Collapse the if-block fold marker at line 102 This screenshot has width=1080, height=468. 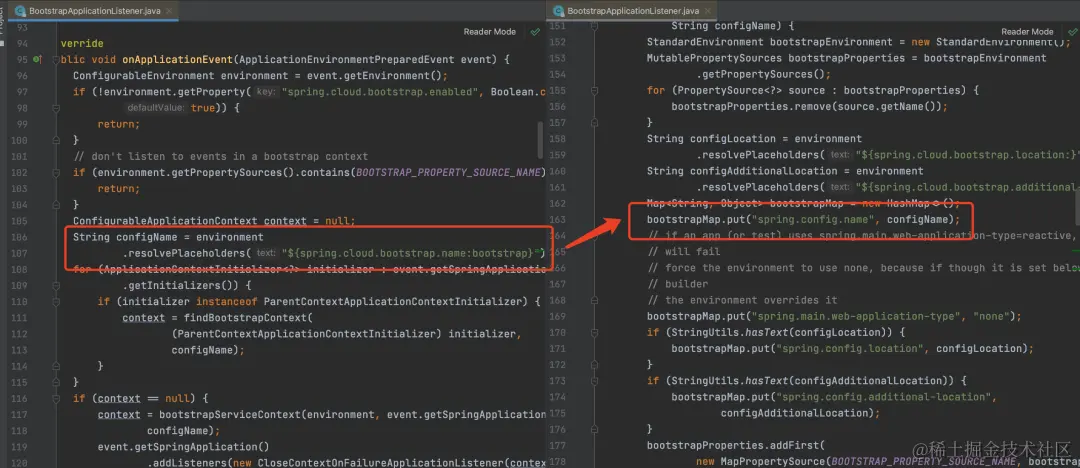pos(56,172)
